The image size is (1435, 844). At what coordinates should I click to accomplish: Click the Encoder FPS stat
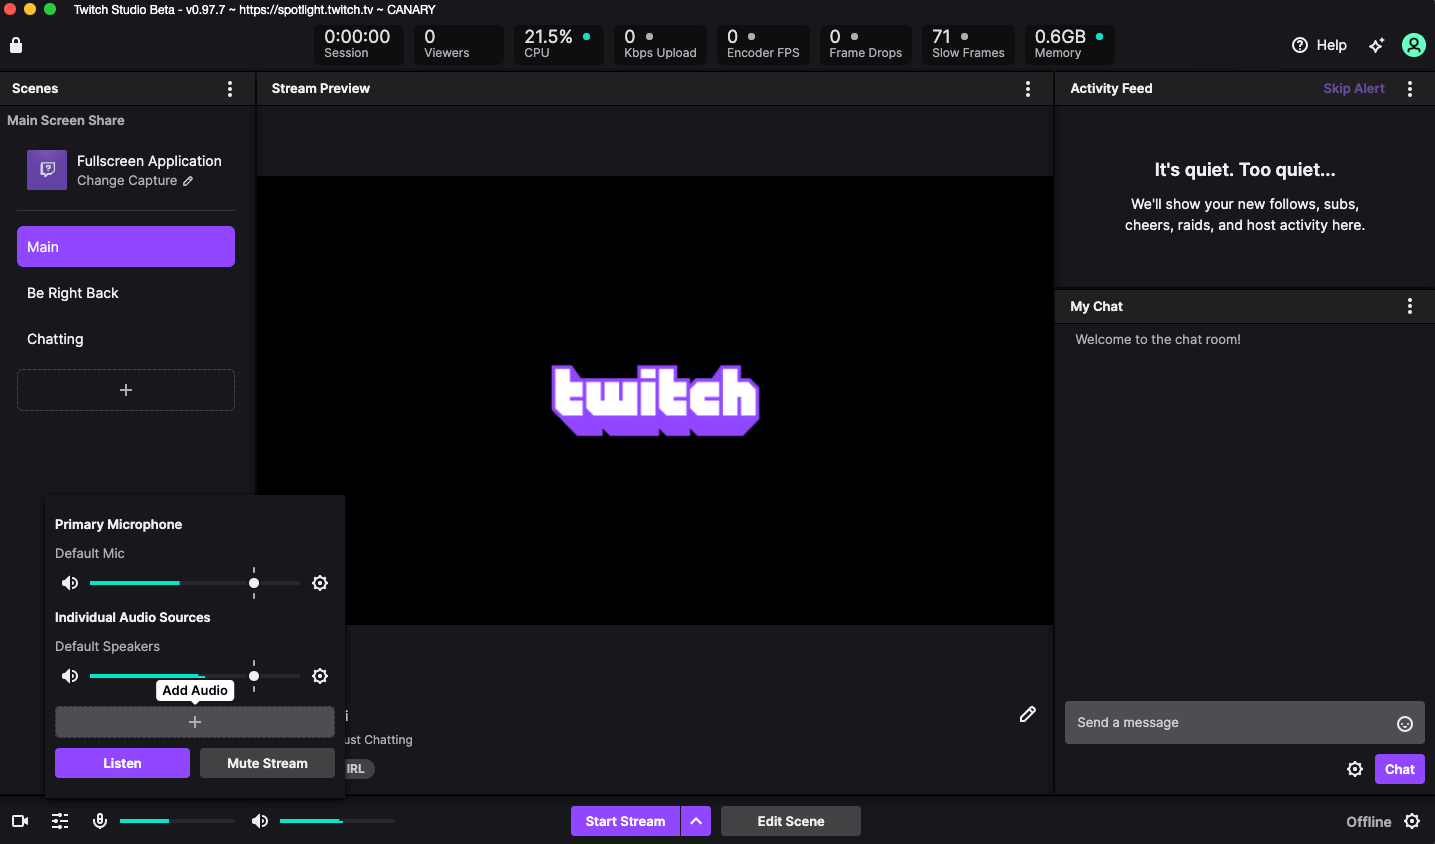763,45
